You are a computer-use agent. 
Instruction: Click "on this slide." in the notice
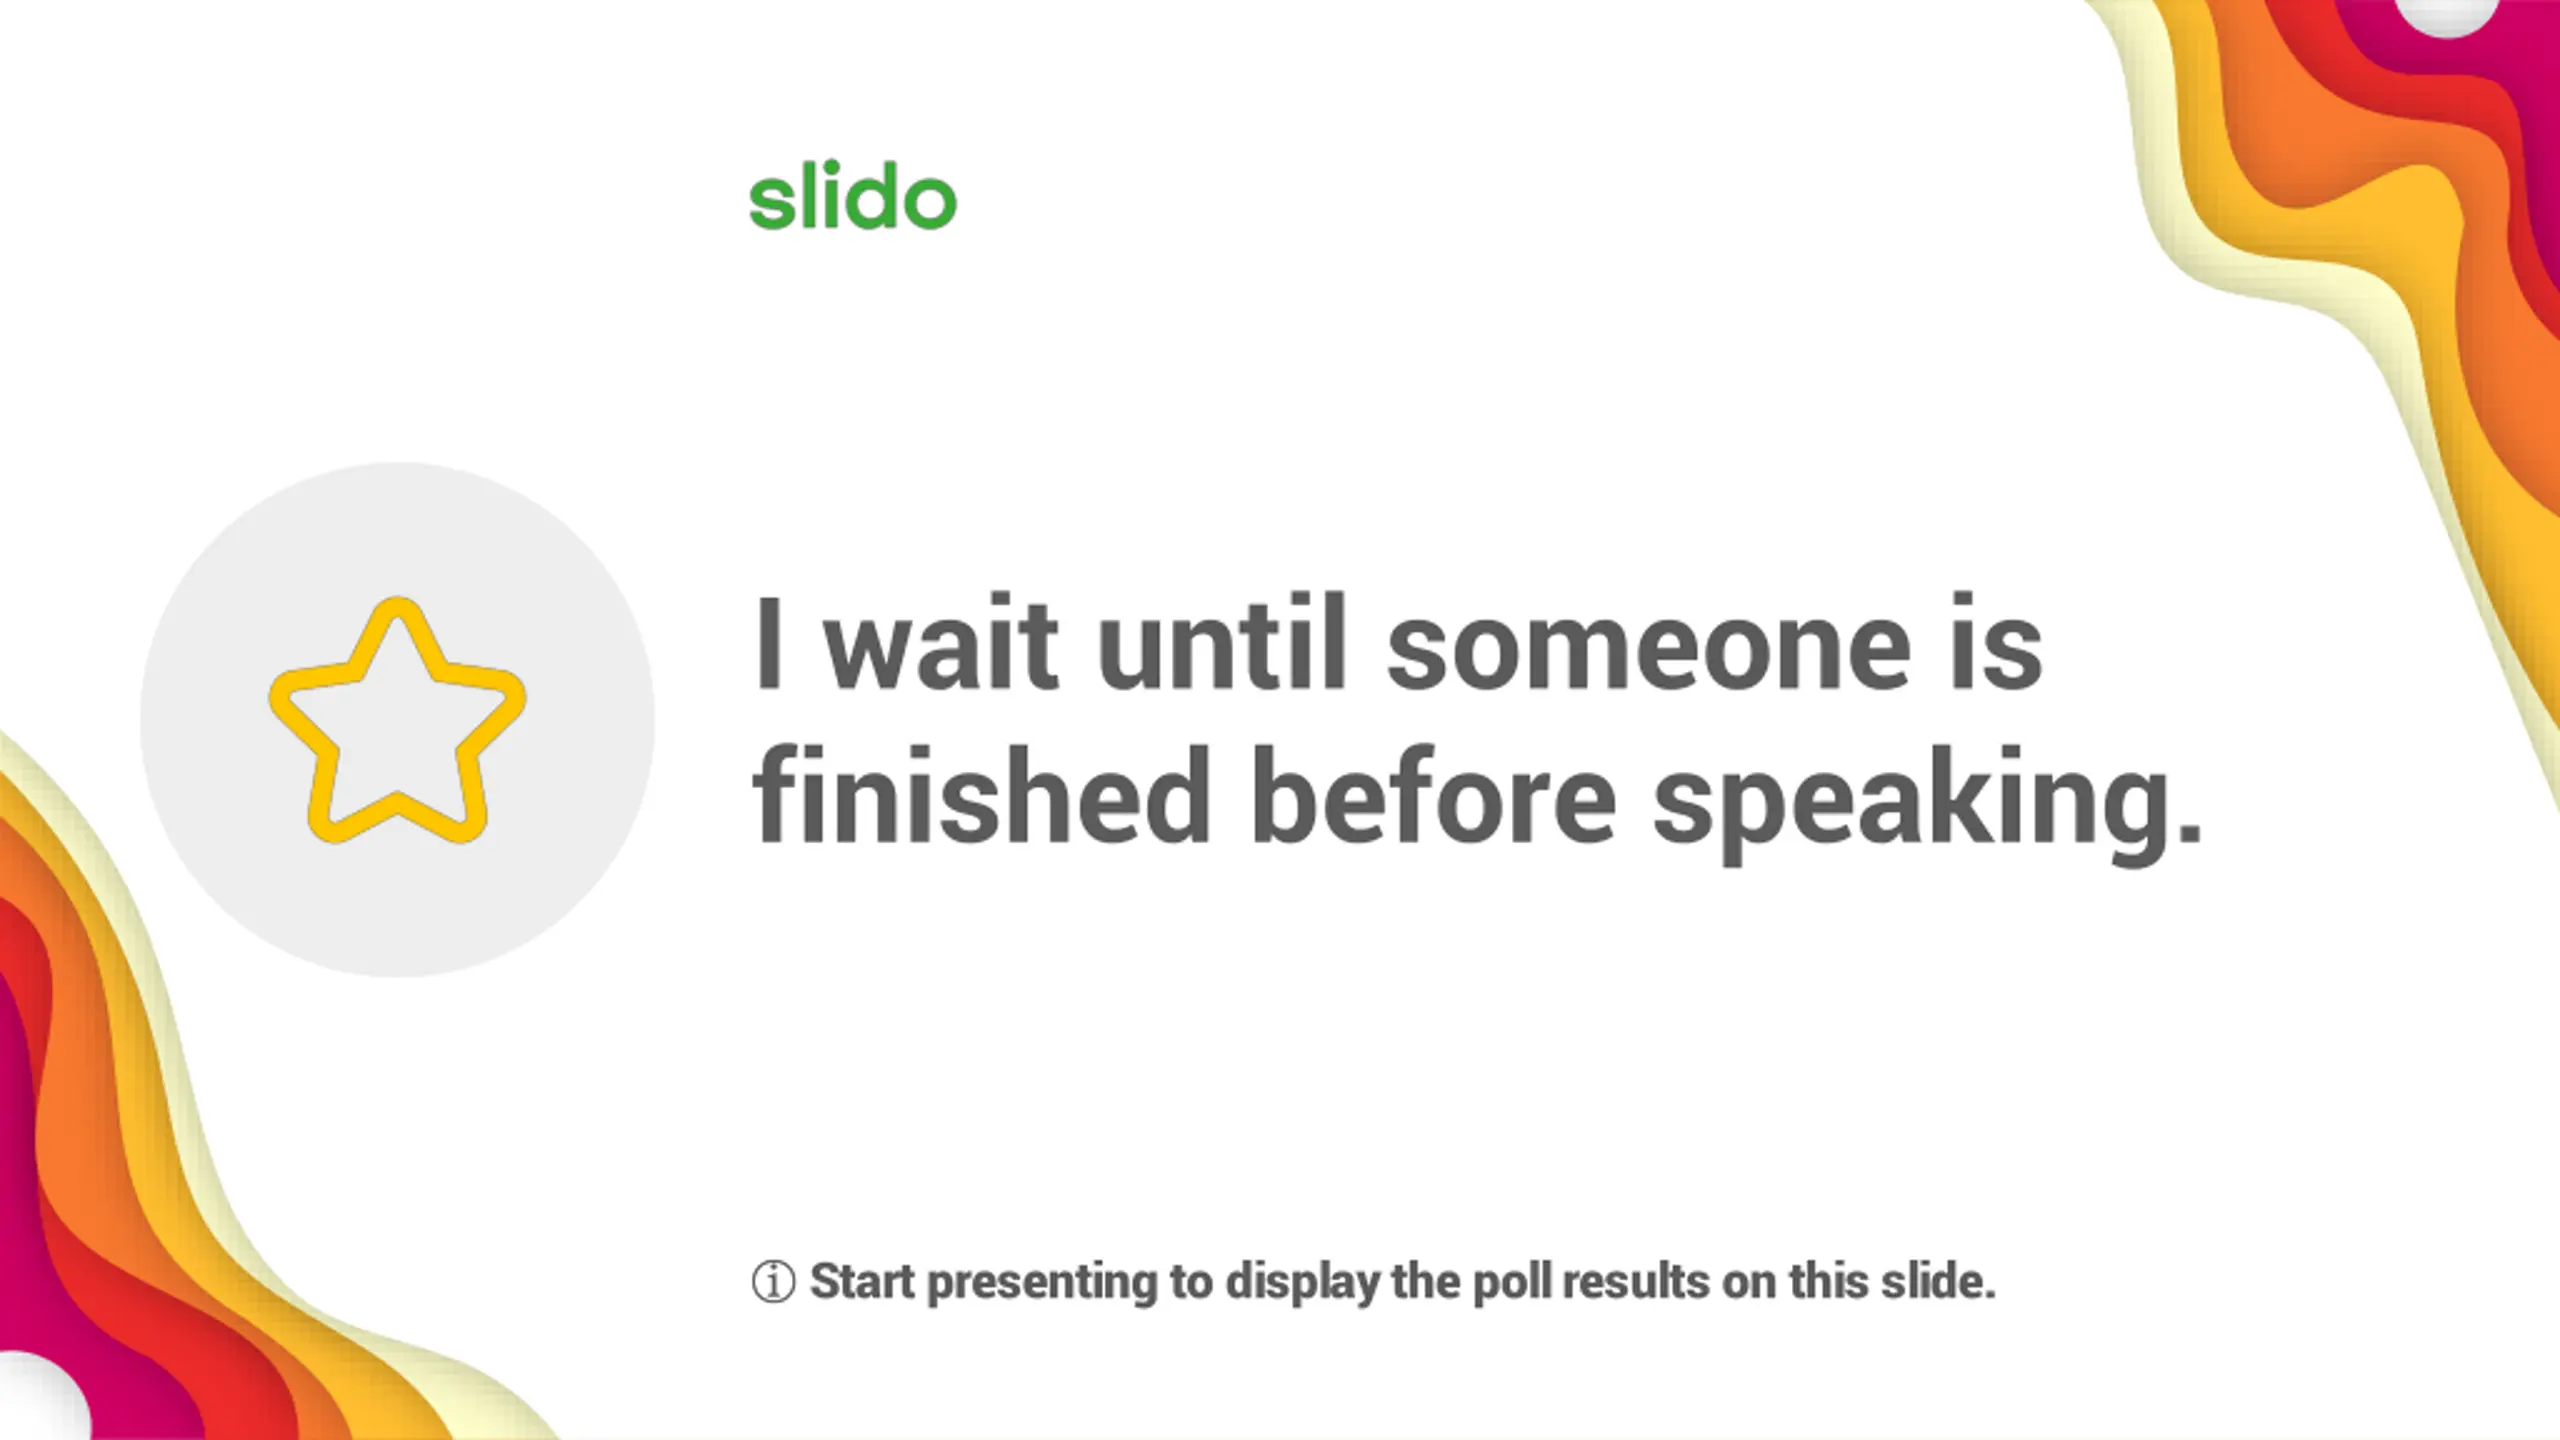point(1859,1282)
